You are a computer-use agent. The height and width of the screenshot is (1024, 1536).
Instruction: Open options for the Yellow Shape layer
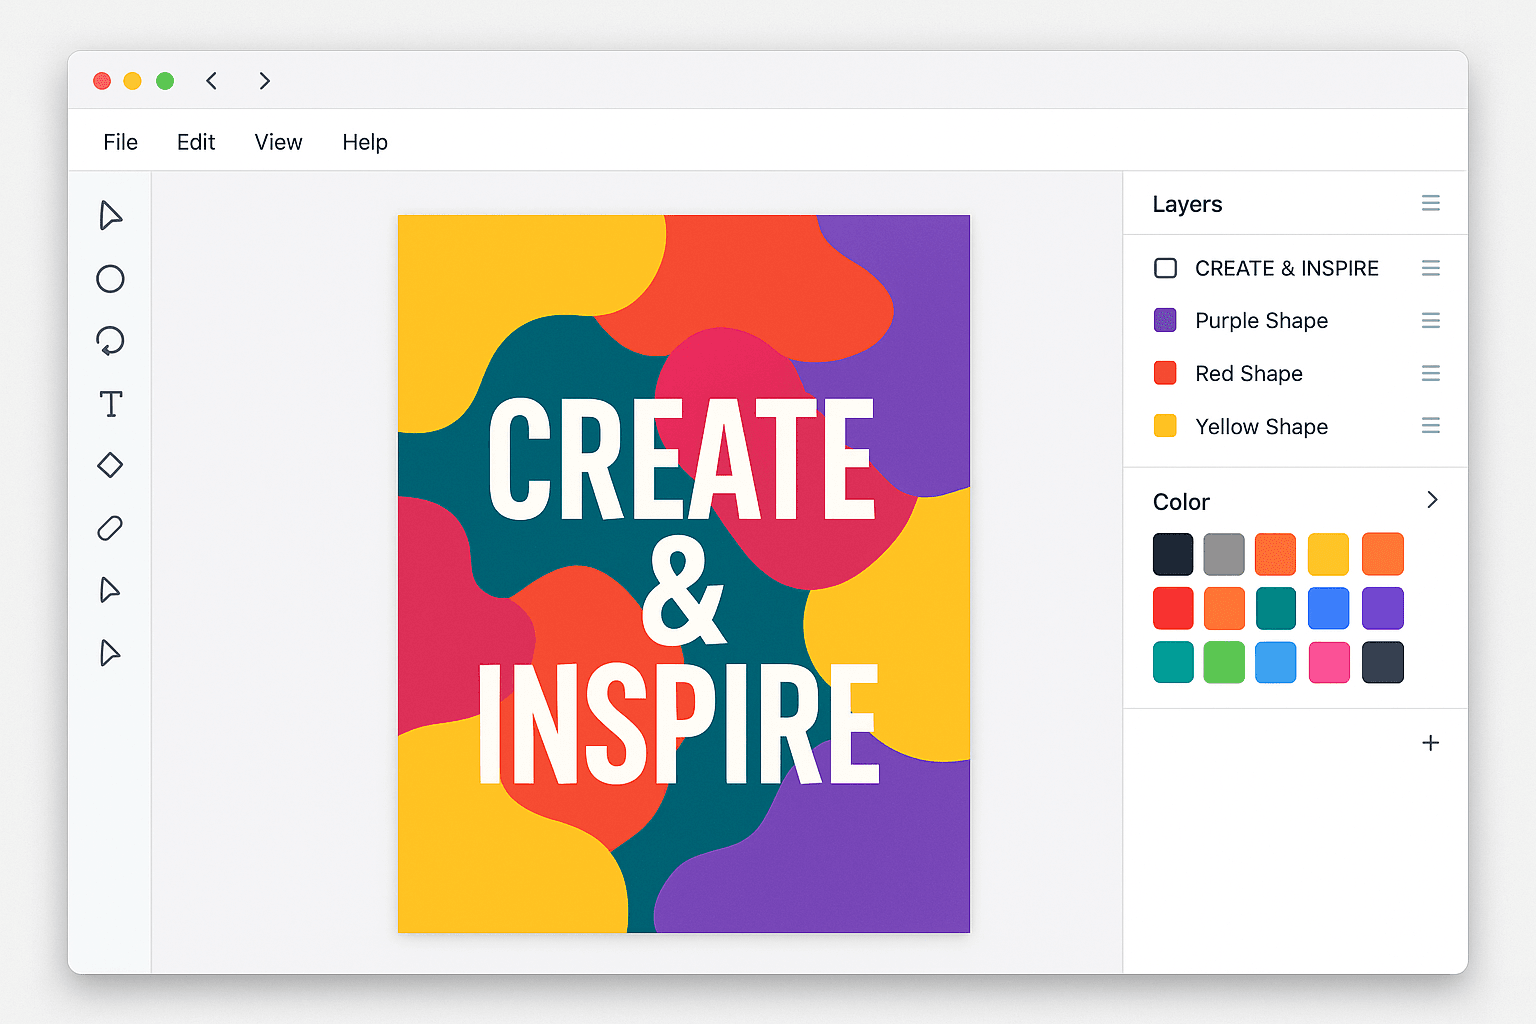(1430, 426)
